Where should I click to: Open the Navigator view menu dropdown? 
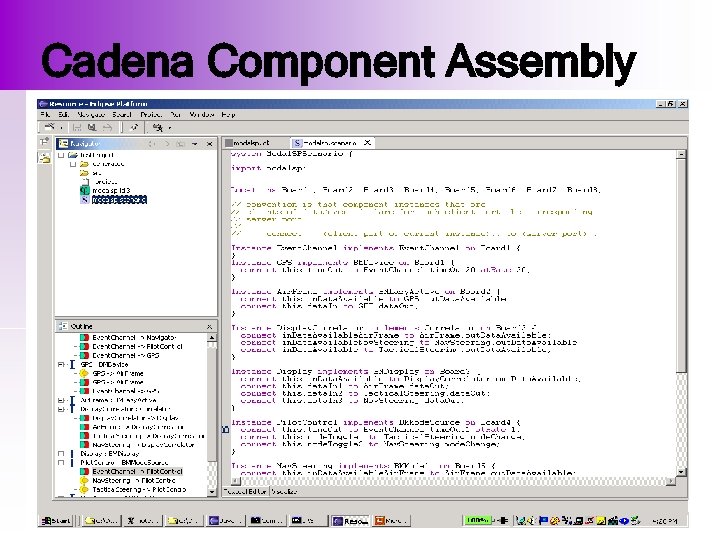[x=195, y=144]
